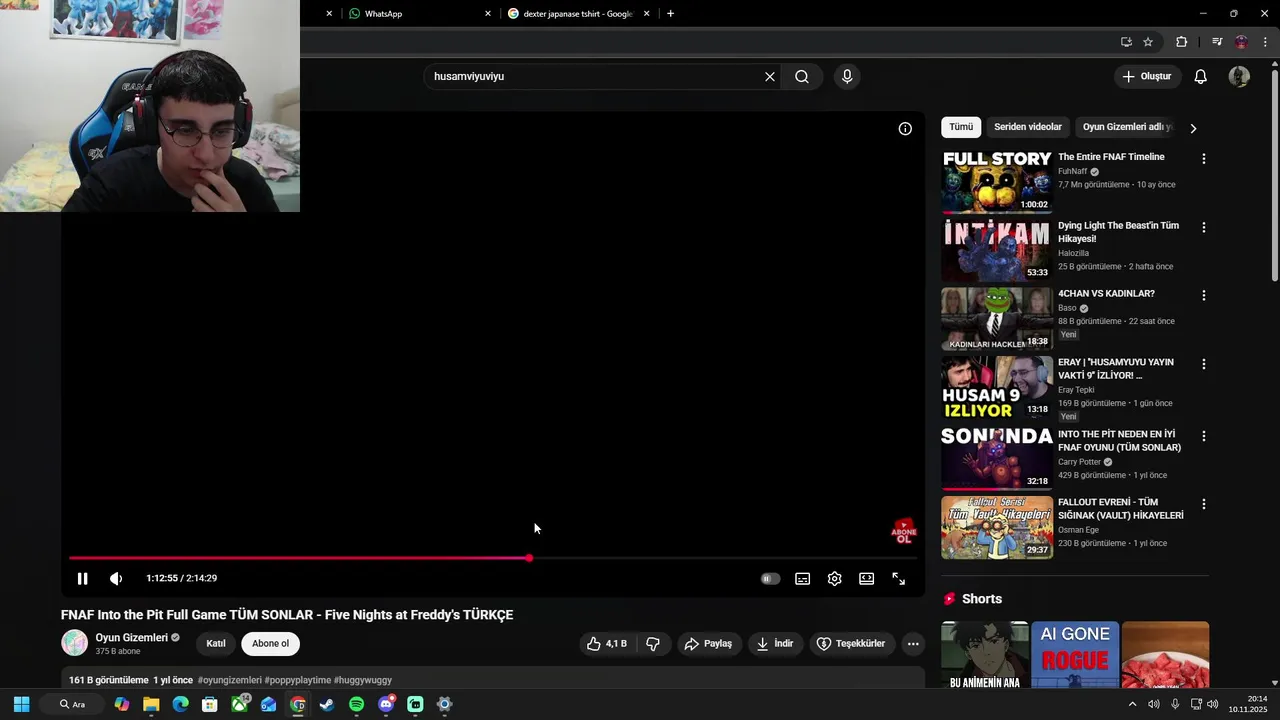Open Steam from the taskbar
Screen dimensions: 1280x720
tap(327, 704)
